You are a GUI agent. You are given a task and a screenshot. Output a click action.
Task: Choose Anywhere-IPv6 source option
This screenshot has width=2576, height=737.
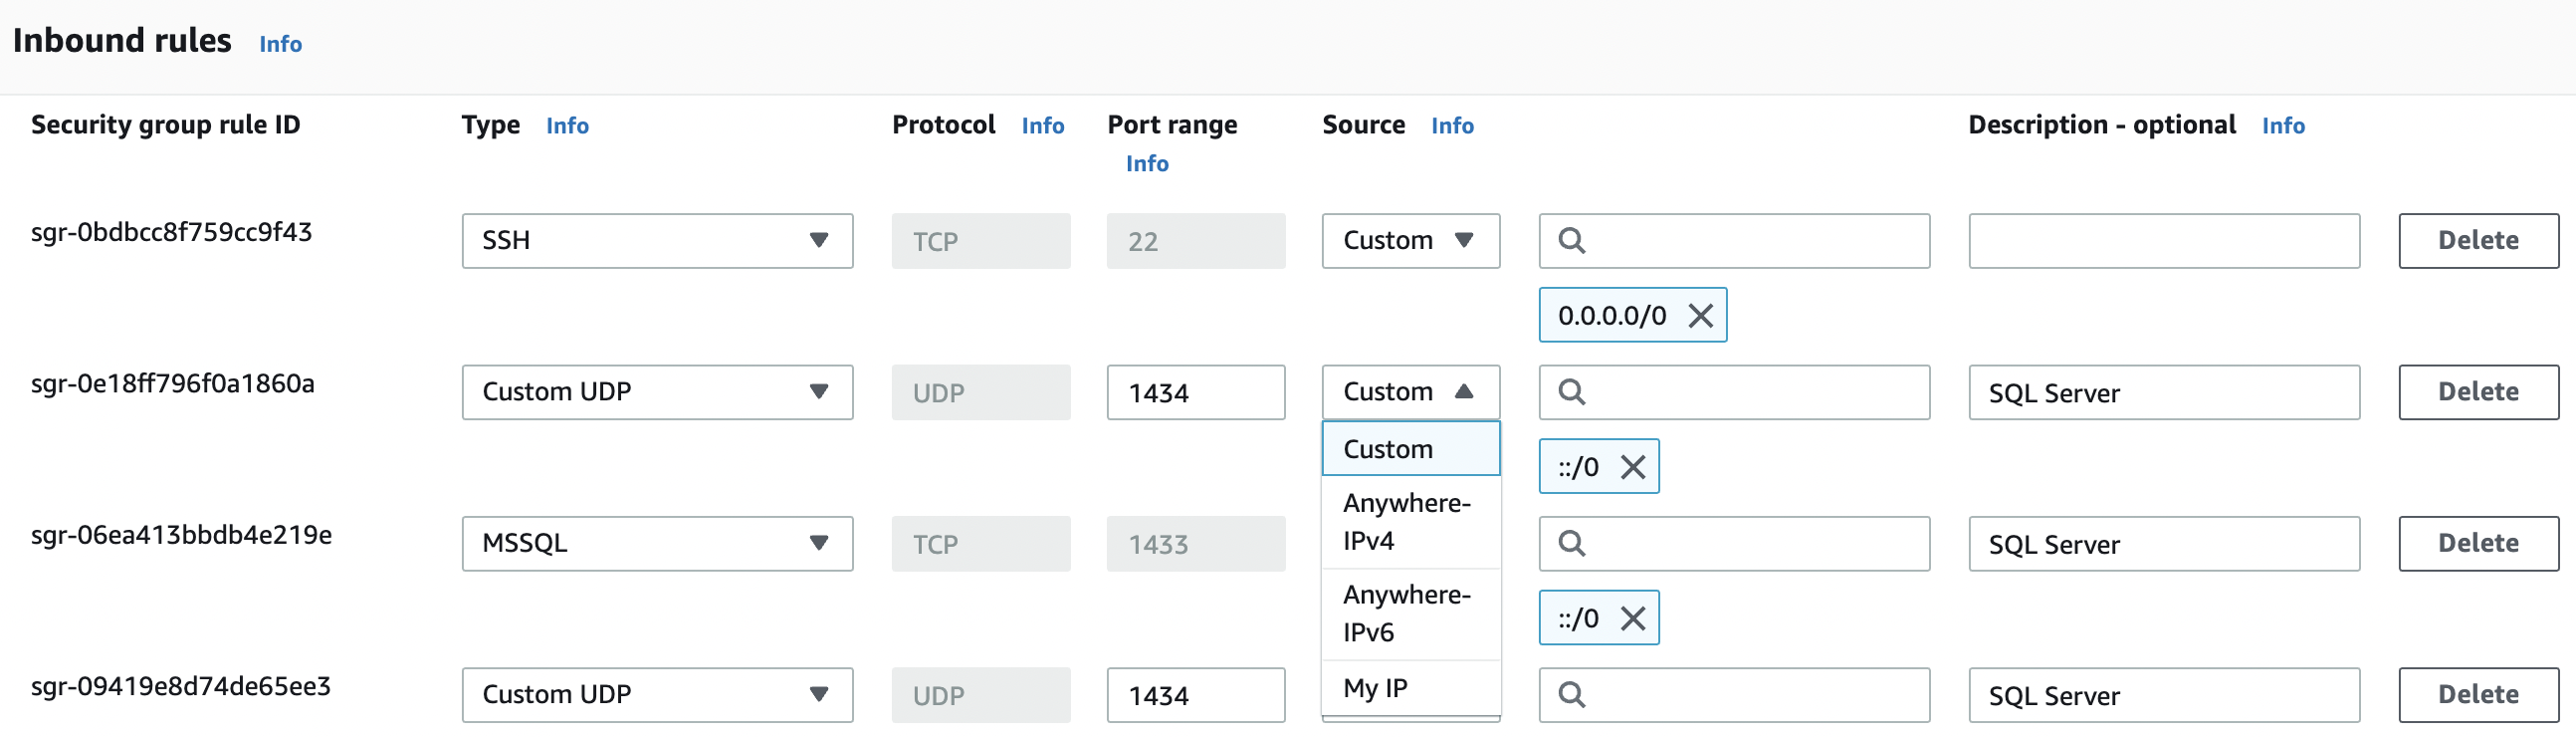point(1410,614)
